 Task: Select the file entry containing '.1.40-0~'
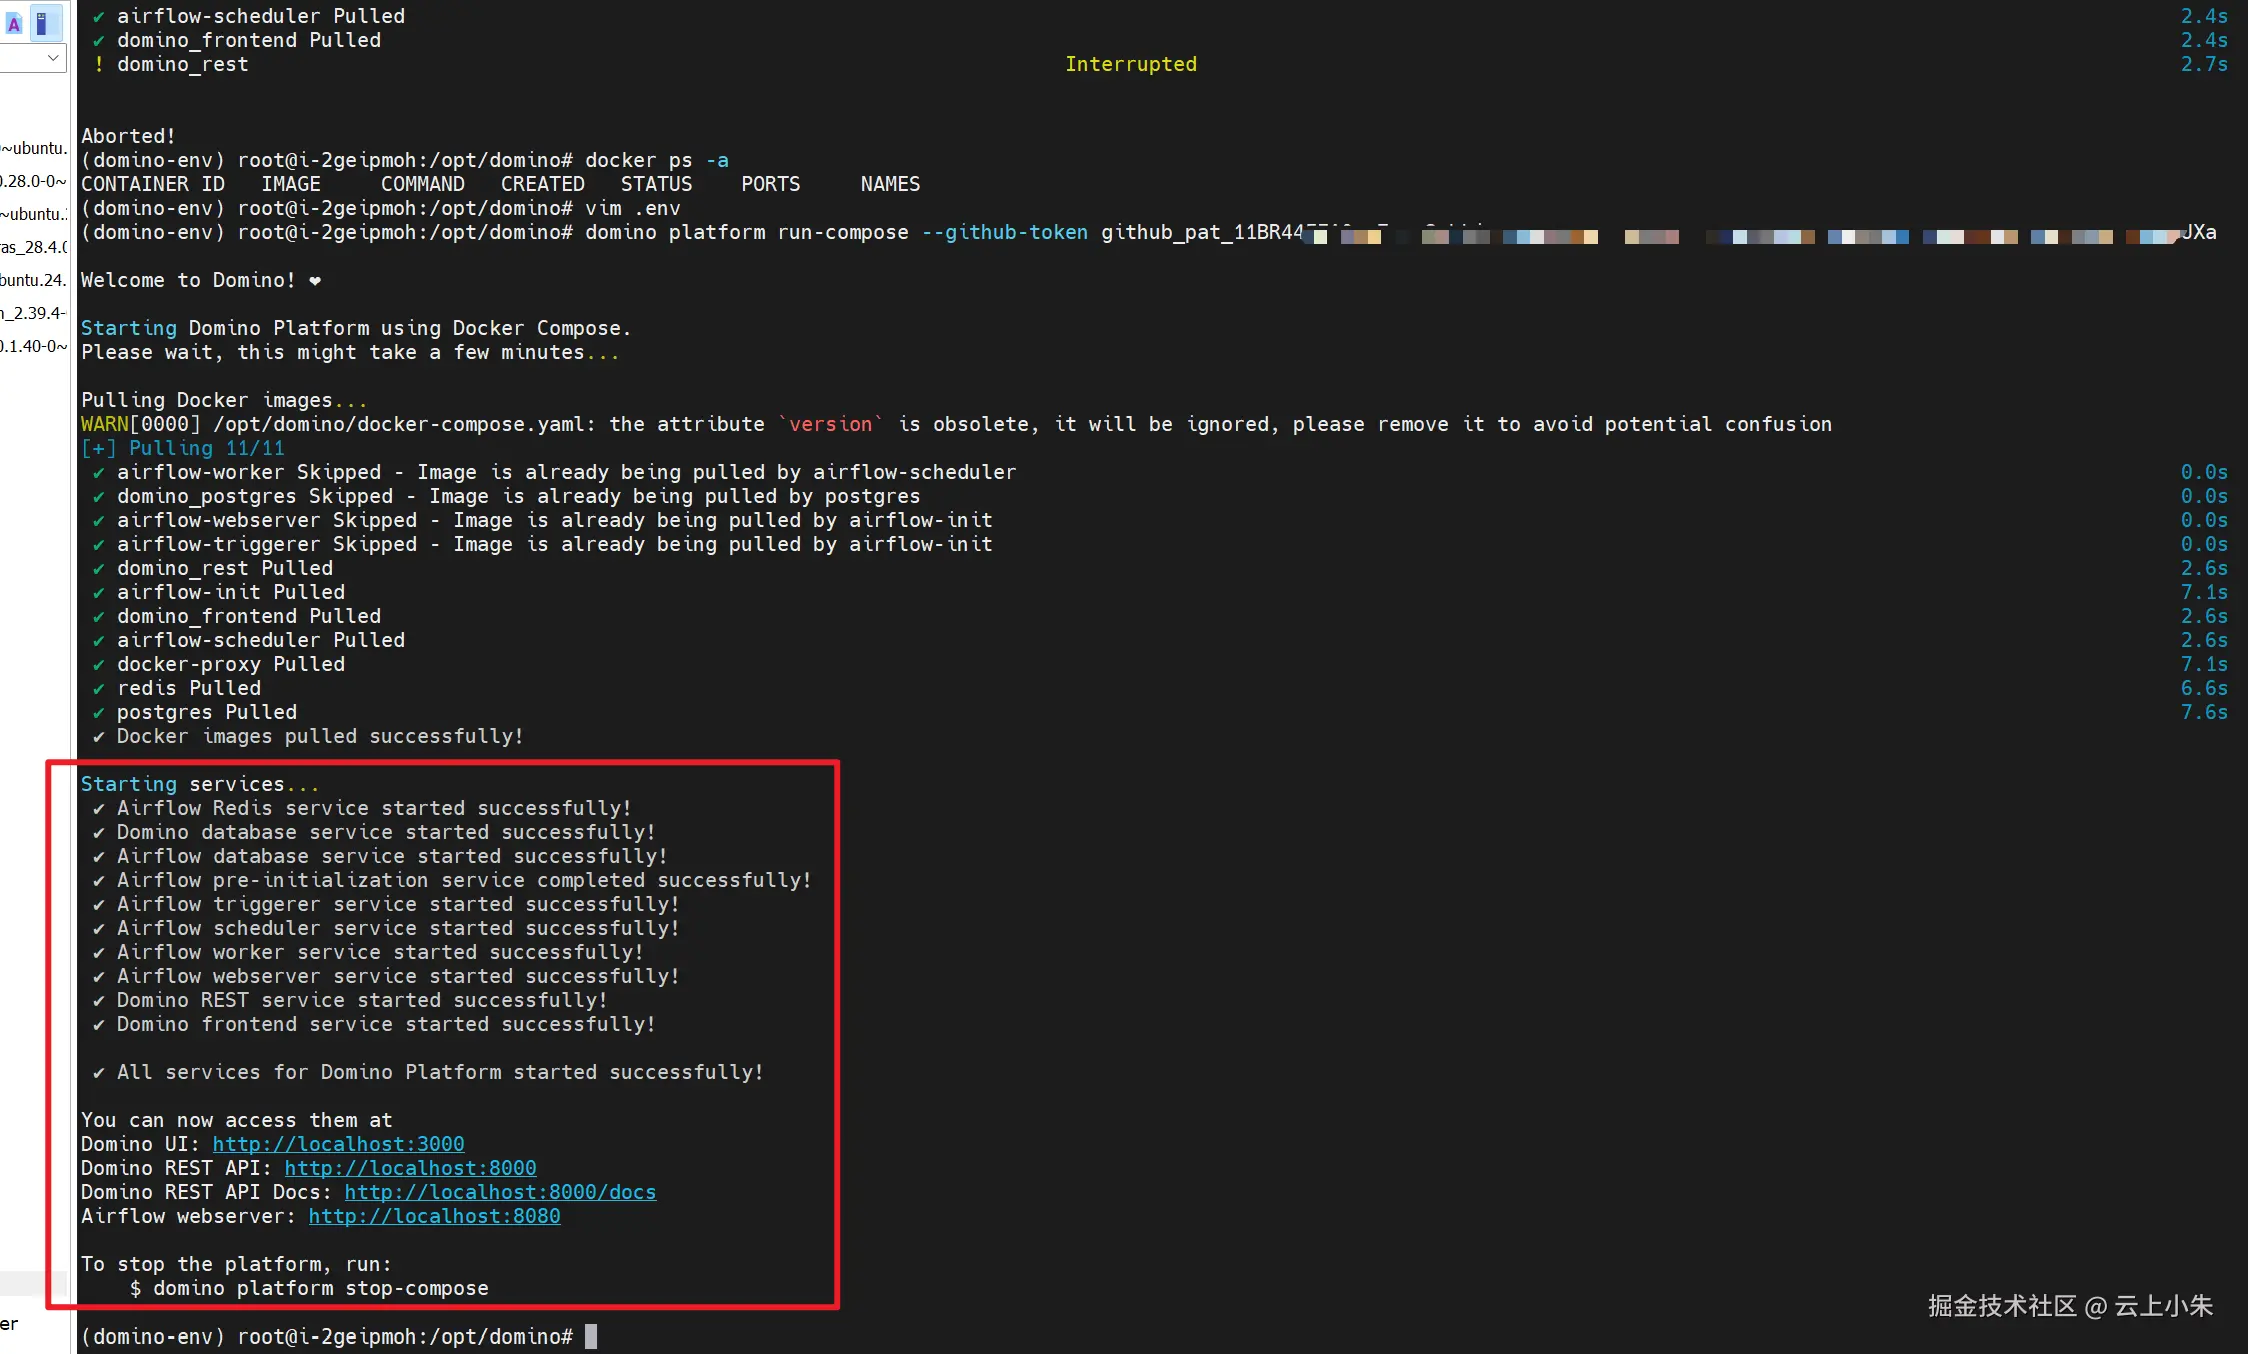(x=34, y=346)
